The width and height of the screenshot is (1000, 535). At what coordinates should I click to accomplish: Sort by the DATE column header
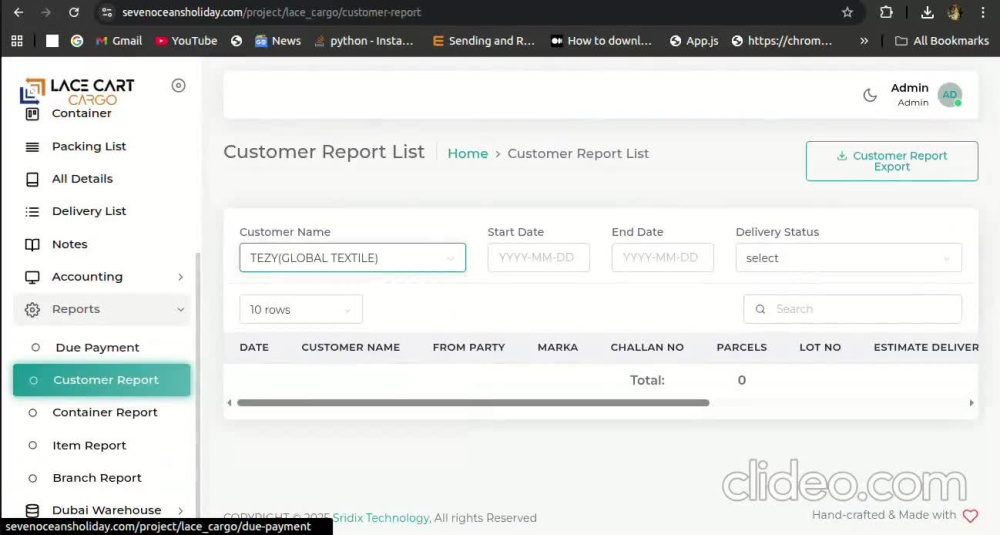254,348
